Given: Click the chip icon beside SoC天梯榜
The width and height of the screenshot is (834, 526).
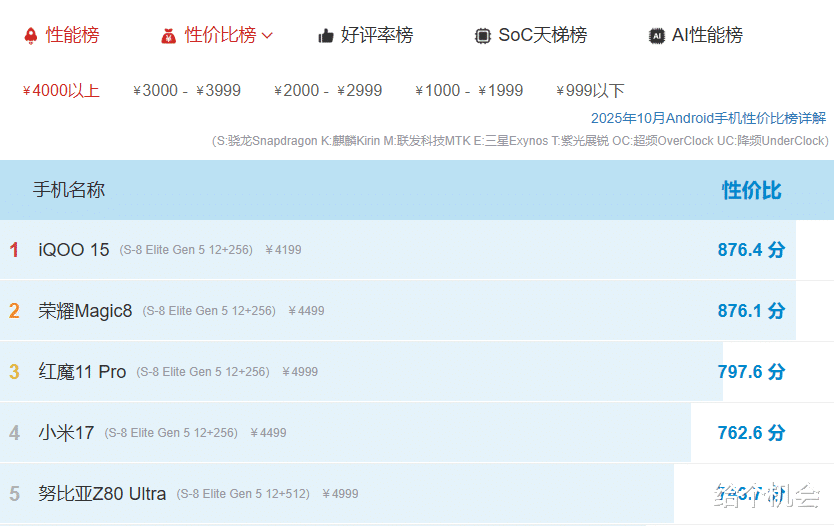Looking at the screenshot, I should pos(482,36).
